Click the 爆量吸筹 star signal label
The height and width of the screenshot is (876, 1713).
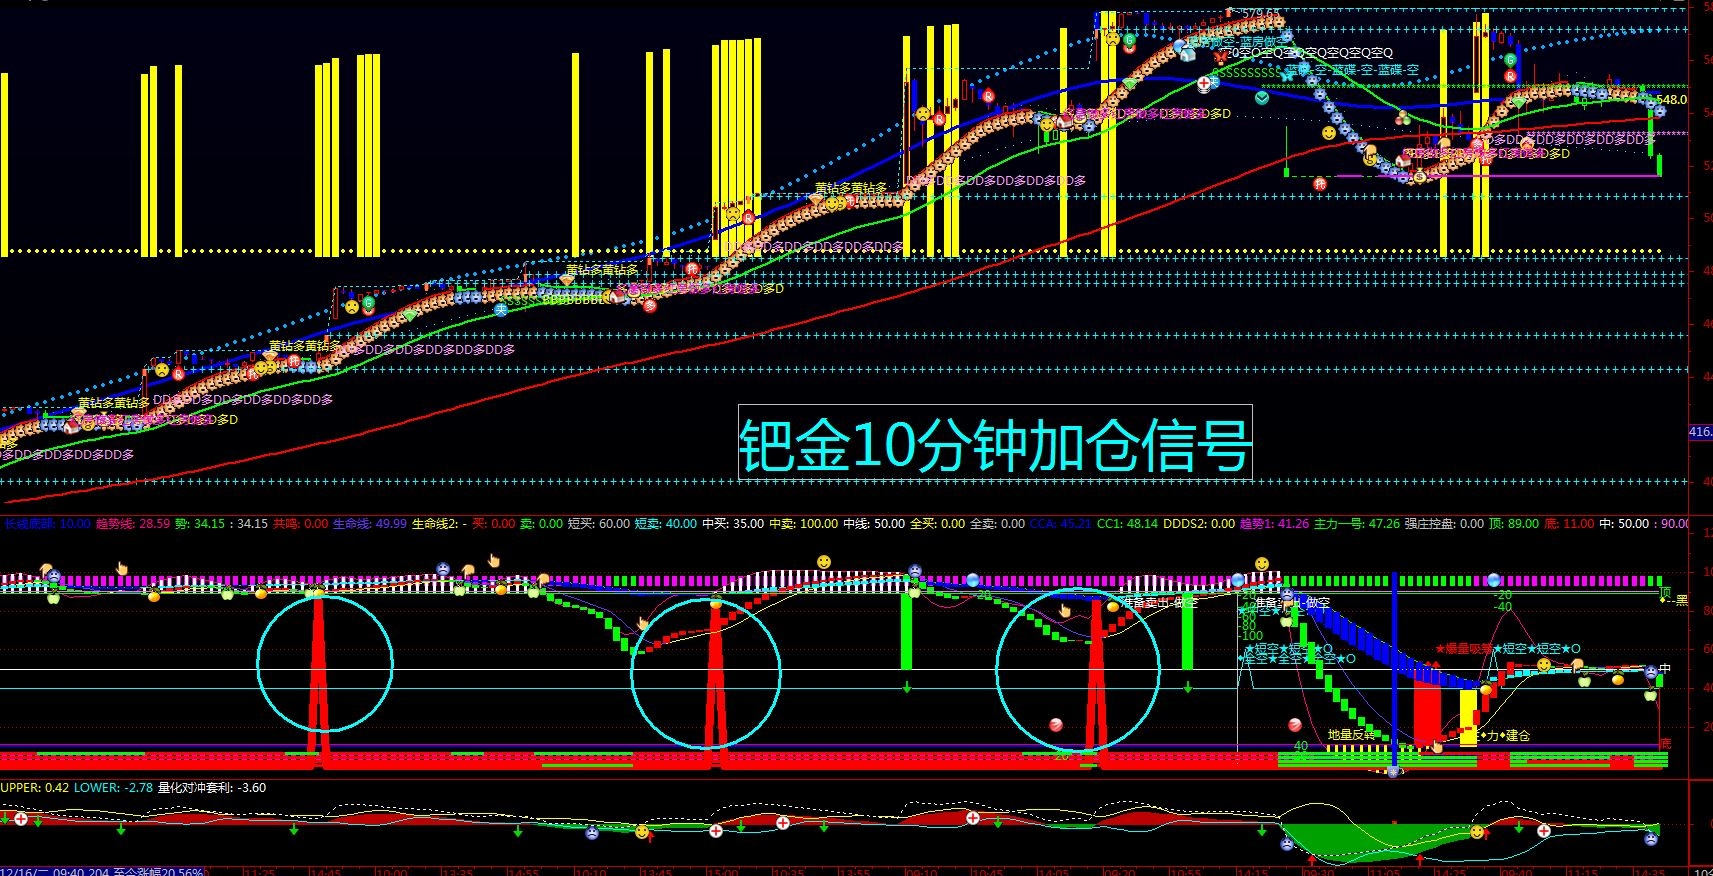click(1464, 649)
